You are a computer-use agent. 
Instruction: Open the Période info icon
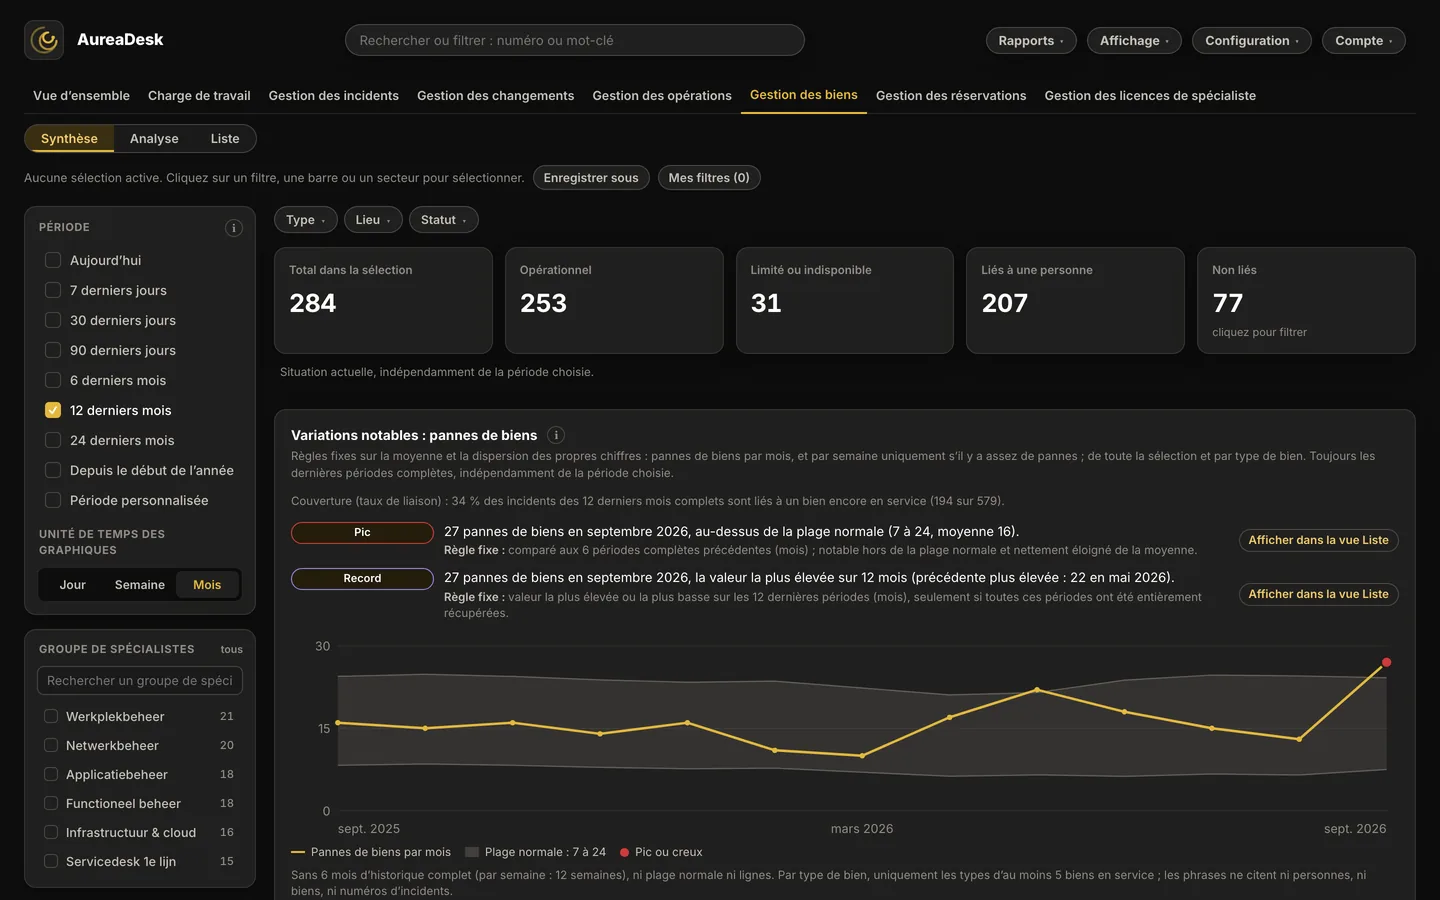234,228
